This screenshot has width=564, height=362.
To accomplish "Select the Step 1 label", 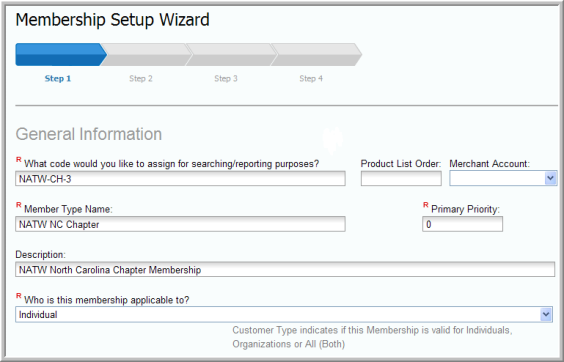I will (x=58, y=78).
